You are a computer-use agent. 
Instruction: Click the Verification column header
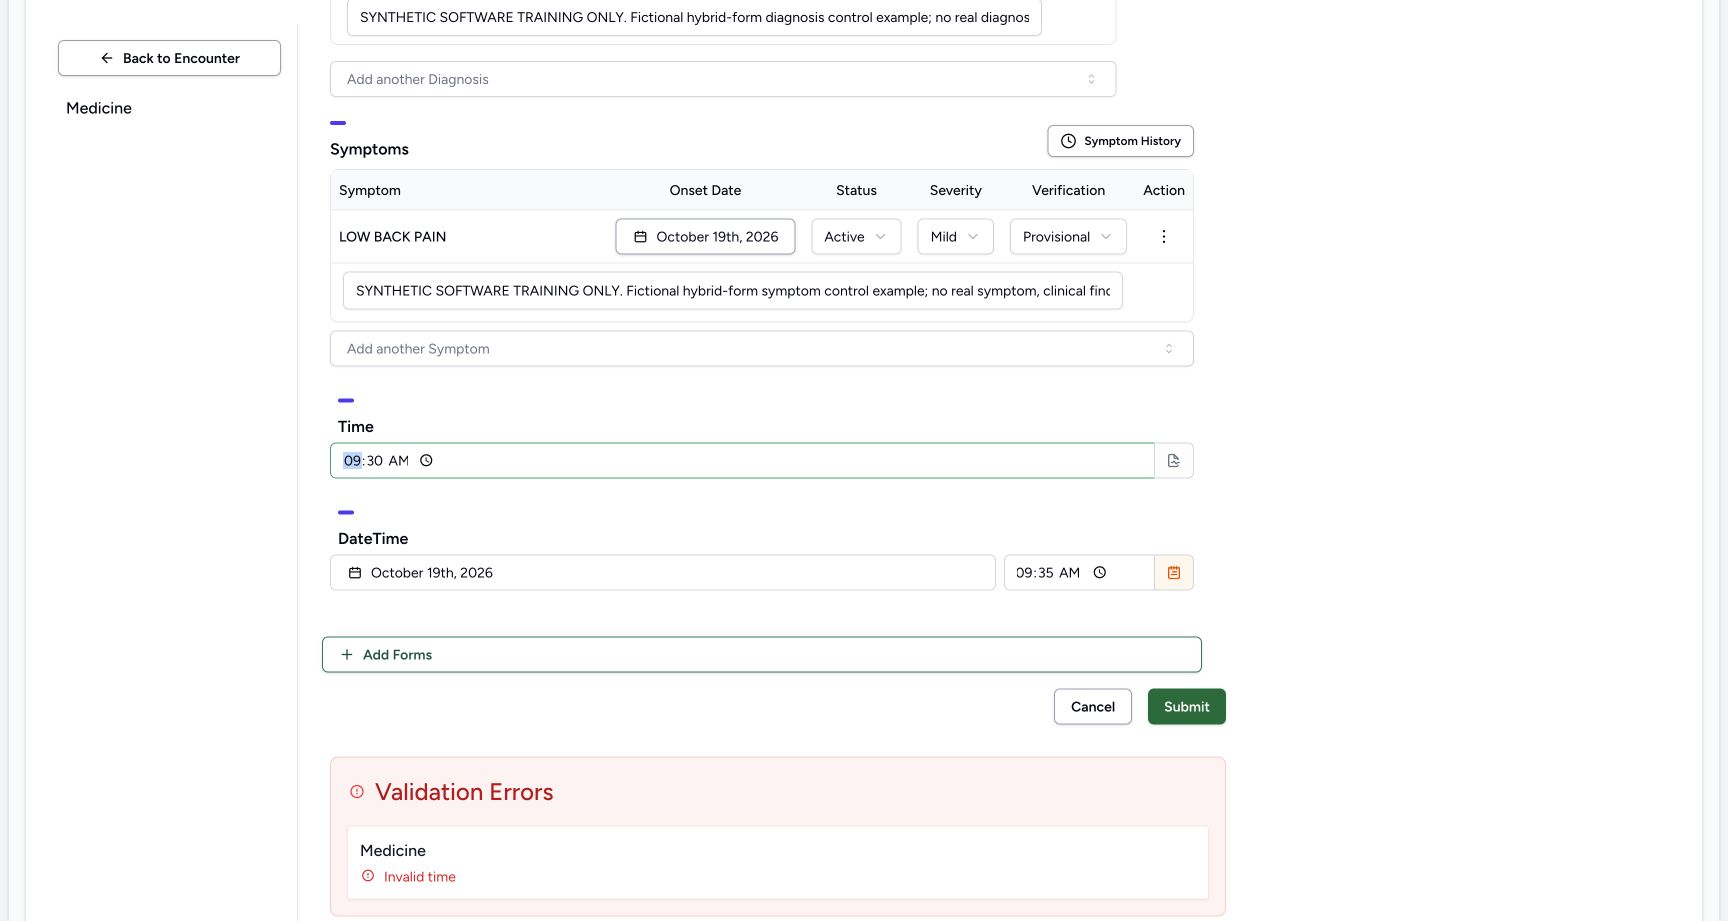click(1068, 190)
